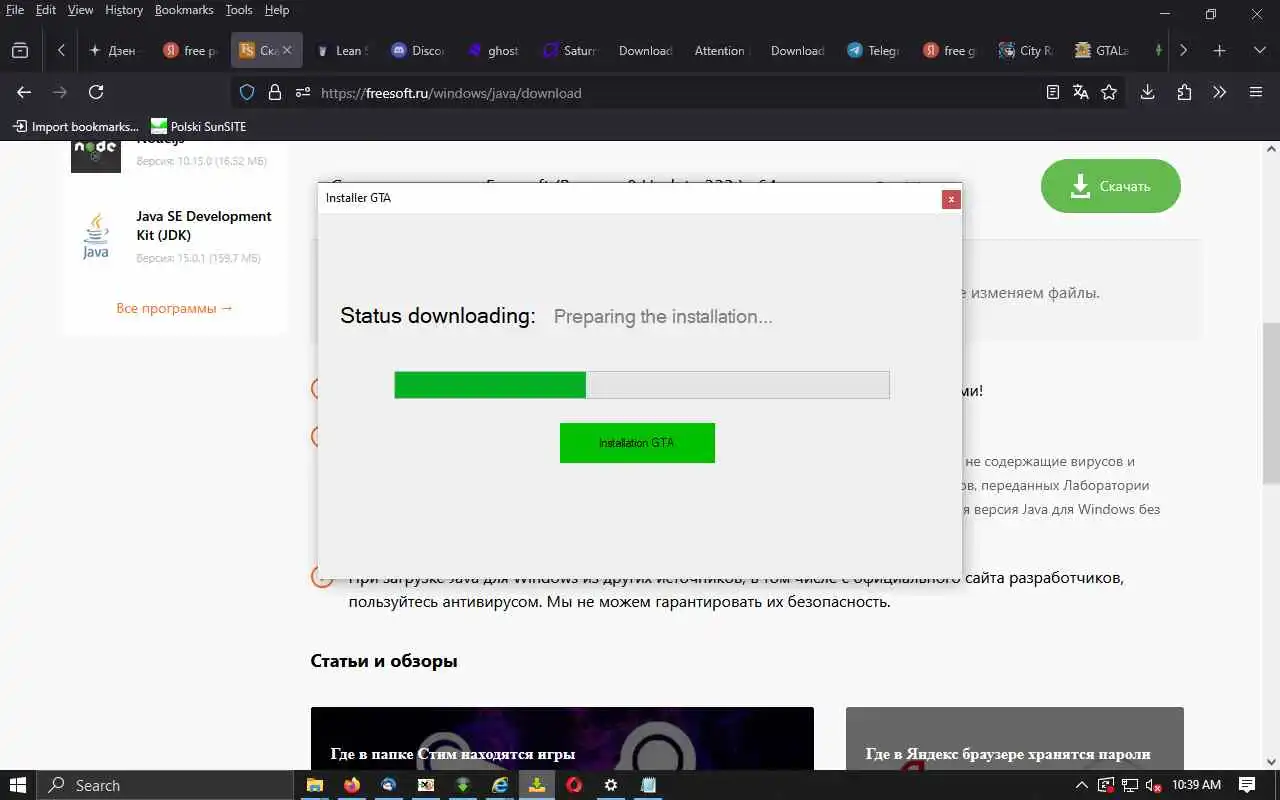Viewport: 1280px width, 800px height.
Task: Switch to the Telegram tab
Action: pyautogui.click(x=874, y=50)
